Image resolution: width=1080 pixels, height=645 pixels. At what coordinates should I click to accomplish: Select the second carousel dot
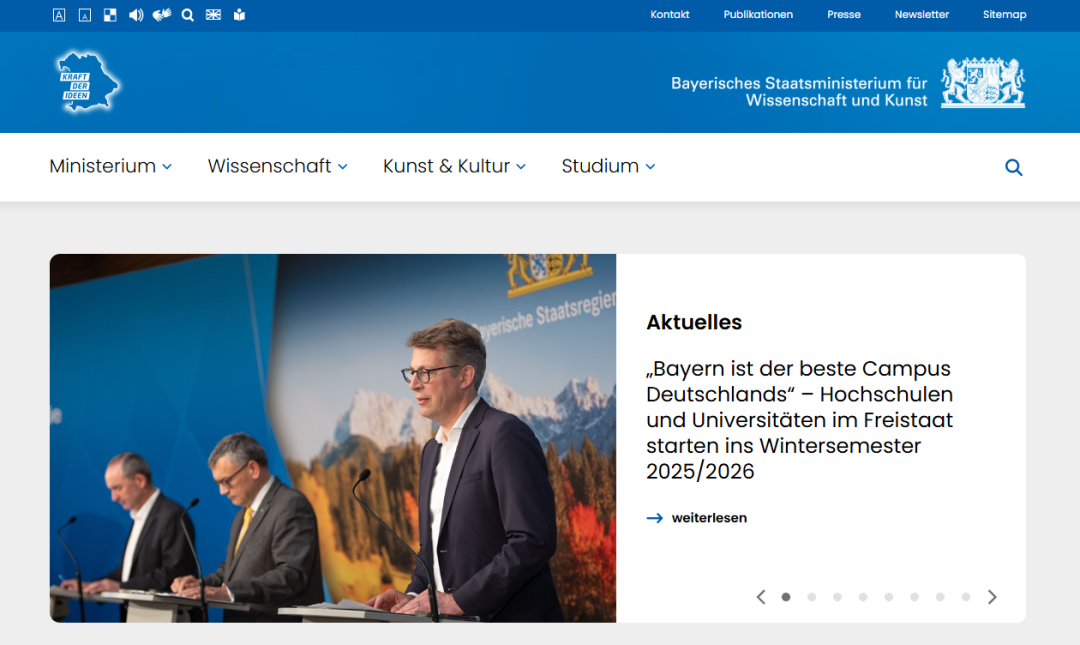pyautogui.click(x=812, y=597)
